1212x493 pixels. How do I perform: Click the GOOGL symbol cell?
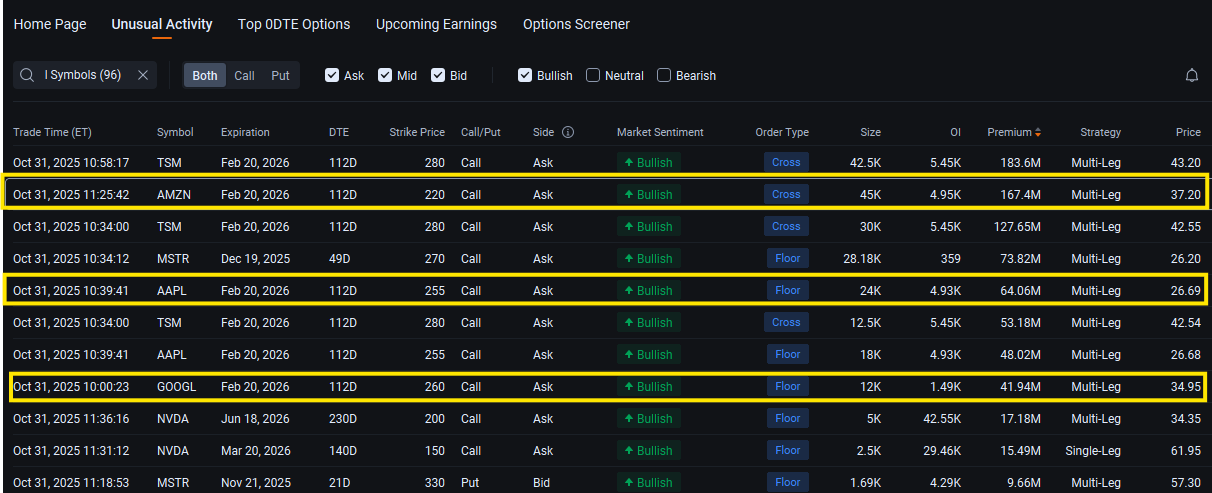click(177, 387)
